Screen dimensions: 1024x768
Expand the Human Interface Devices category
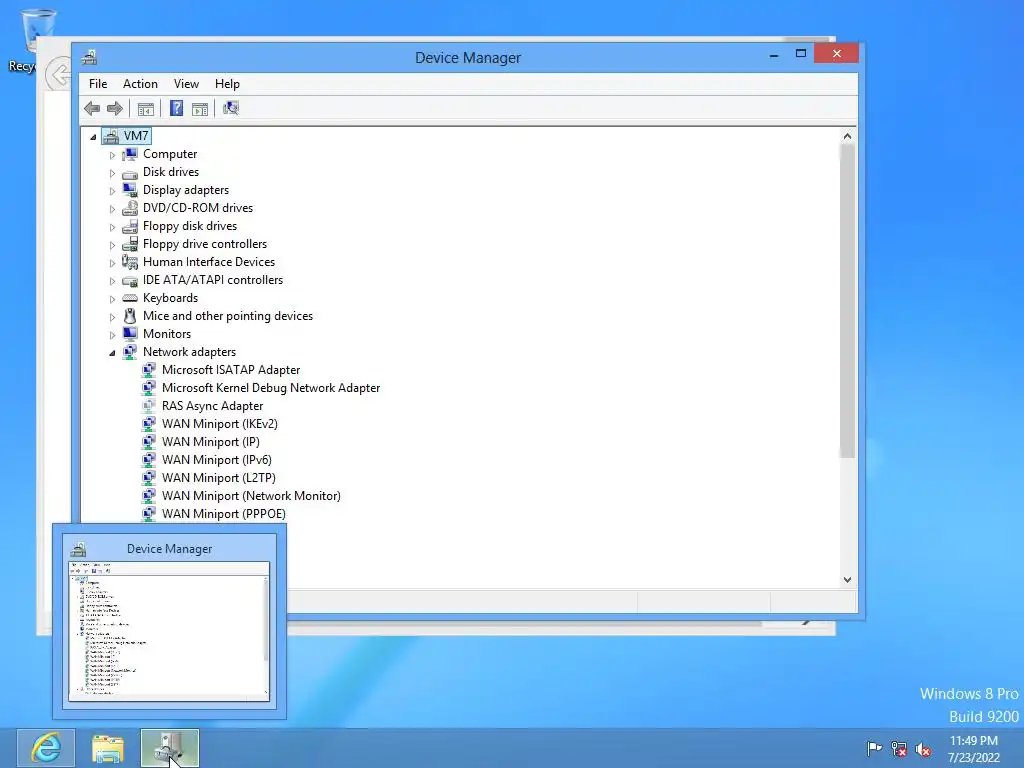[112, 263]
